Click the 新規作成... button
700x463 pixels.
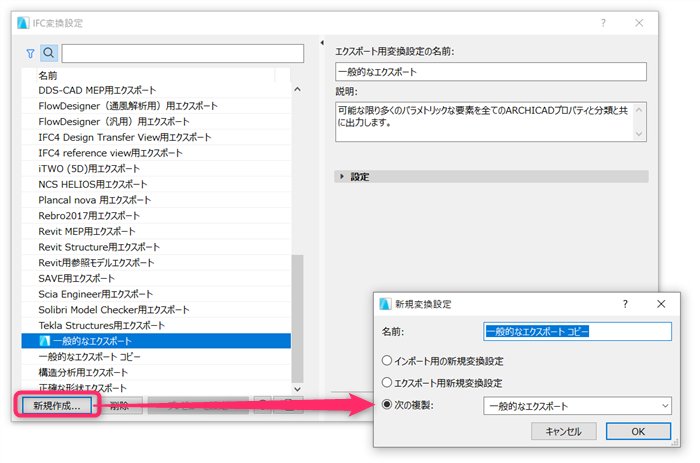[57, 405]
